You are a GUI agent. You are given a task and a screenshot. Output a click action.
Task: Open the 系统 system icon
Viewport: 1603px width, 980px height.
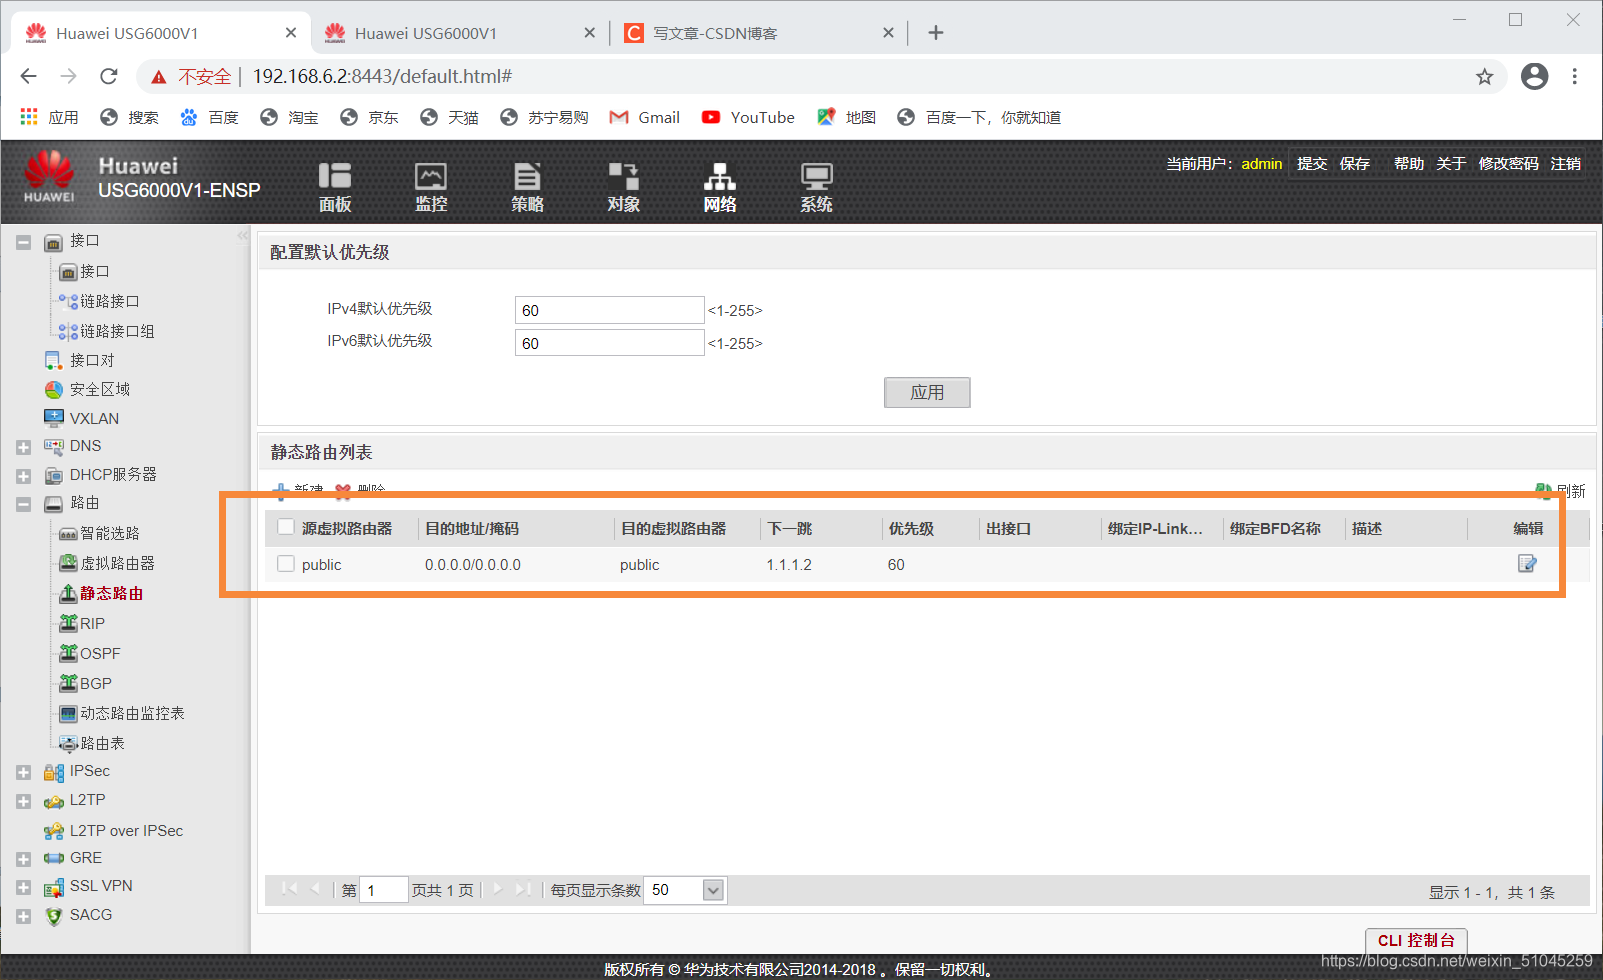[816, 187]
